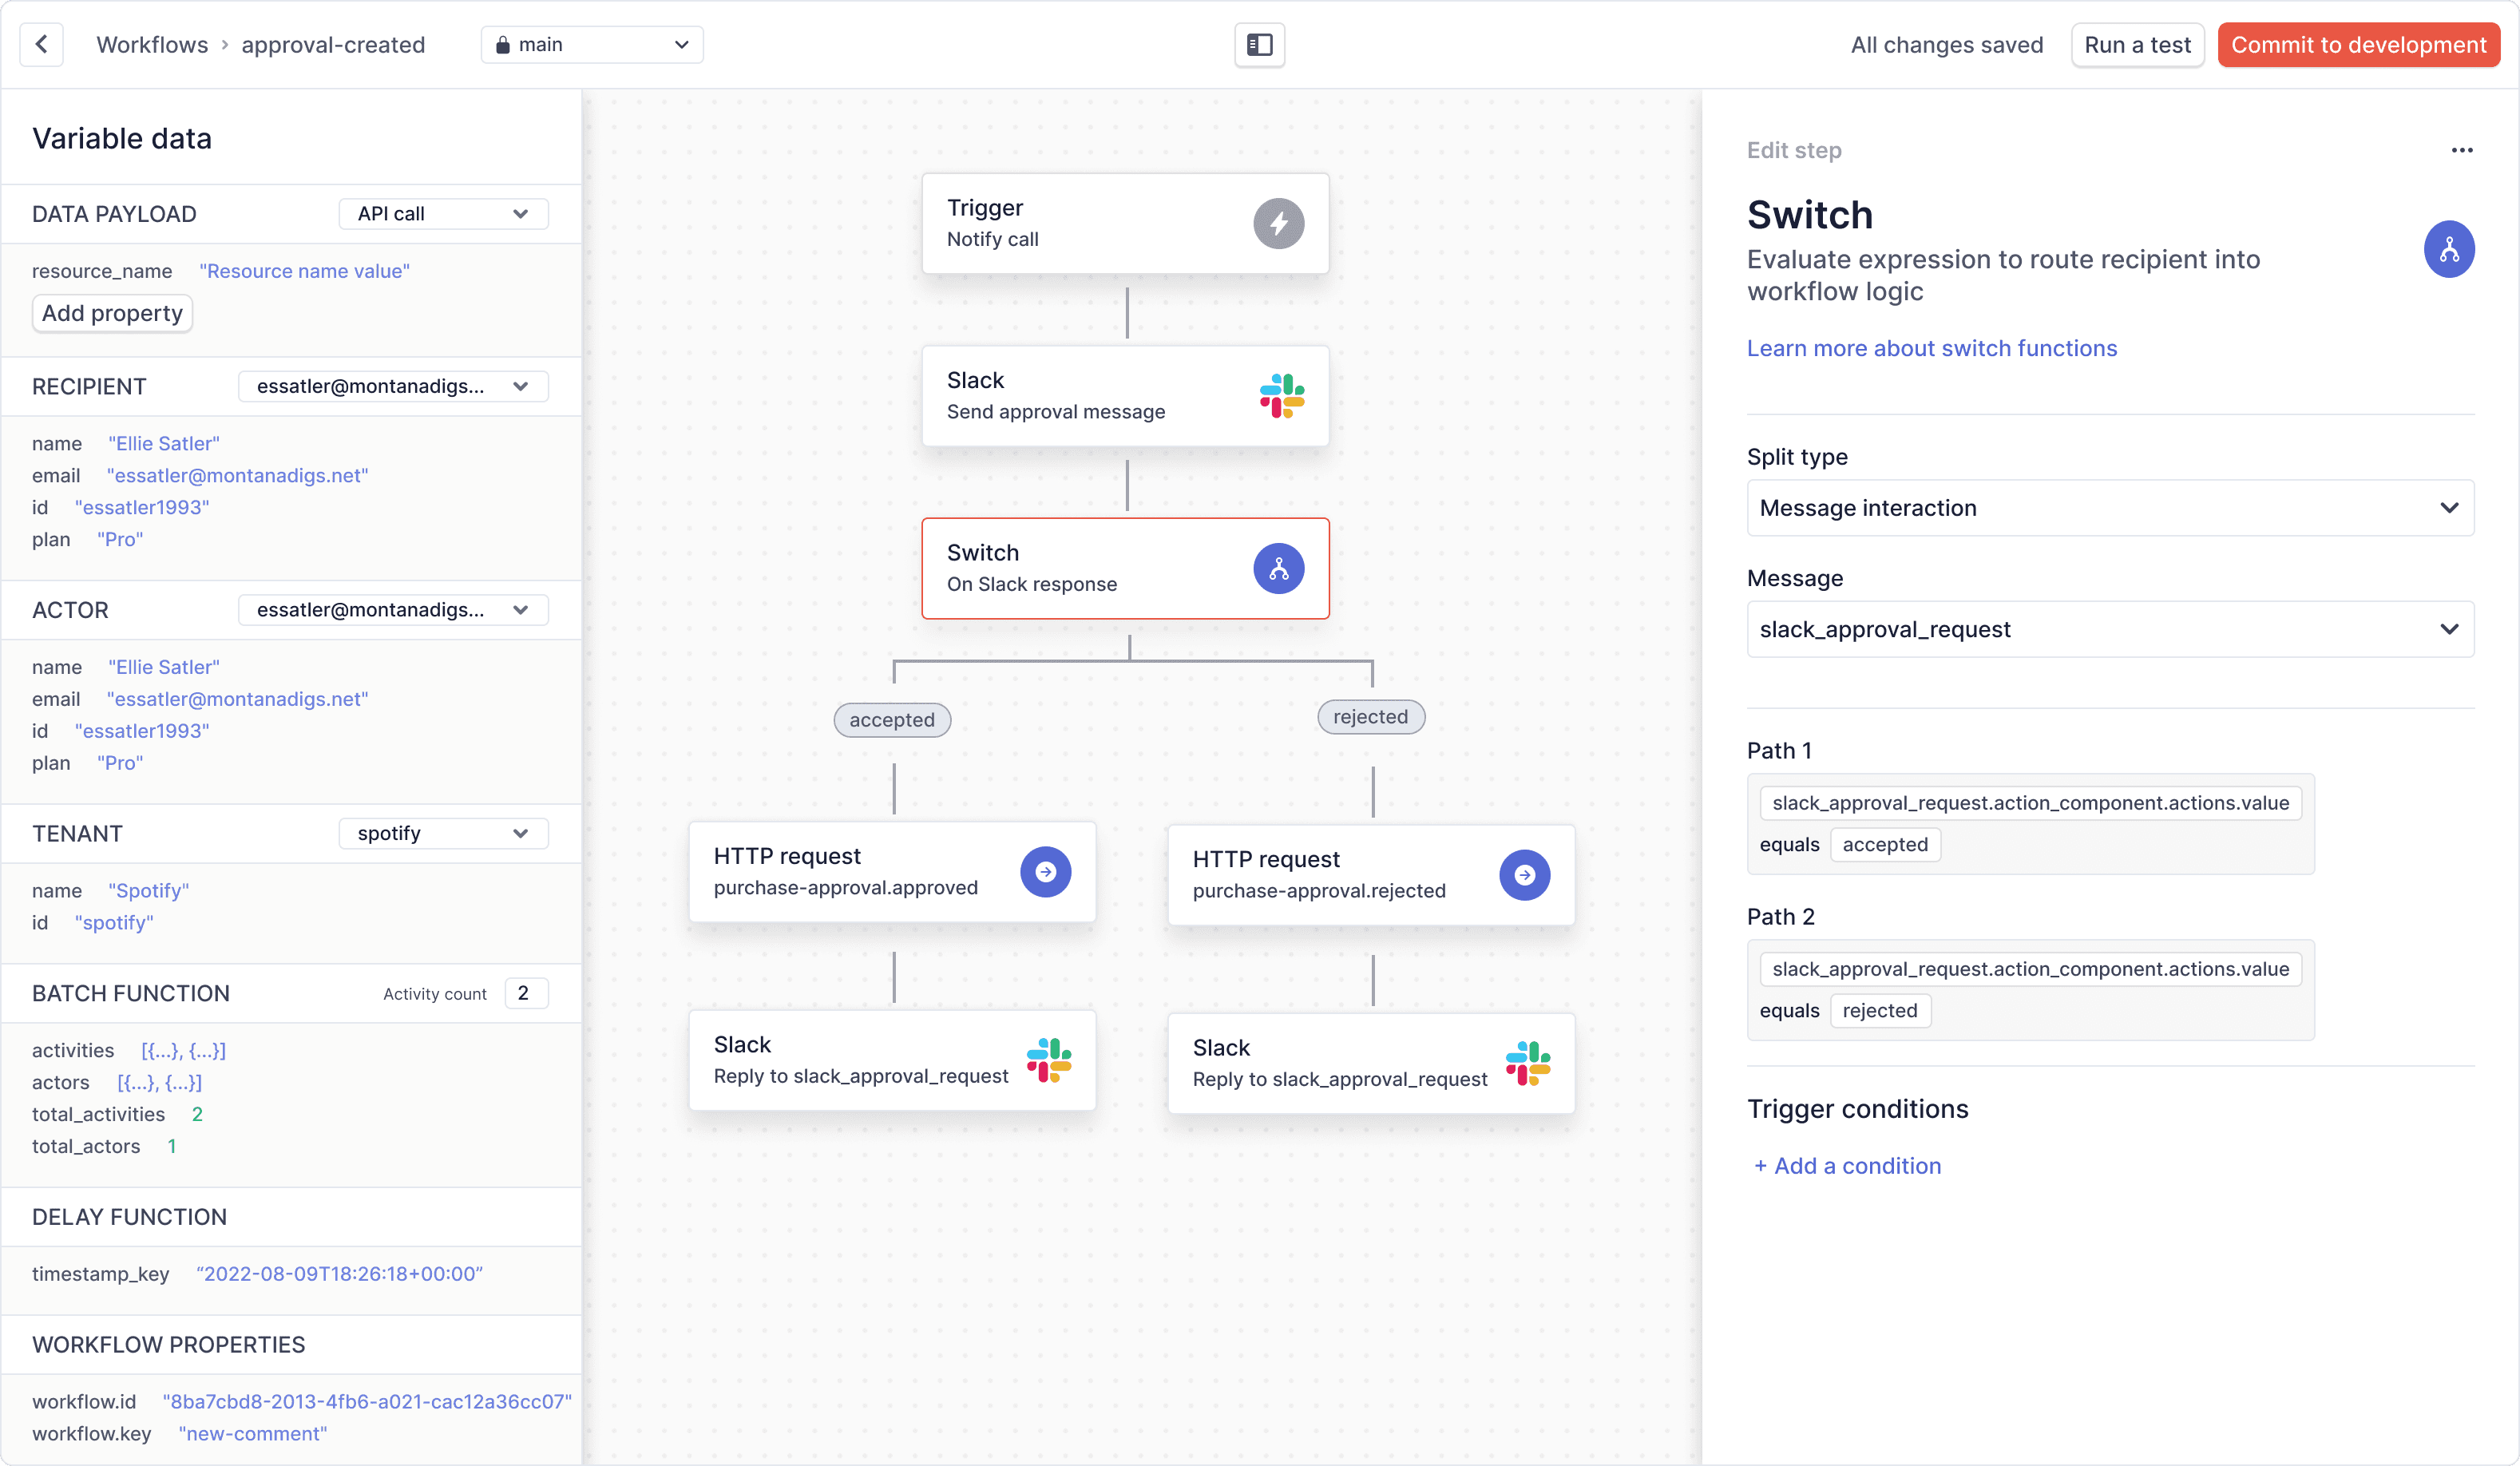Click the Workflows breadcrumb link
This screenshot has height=1466, width=2520.
151,44
